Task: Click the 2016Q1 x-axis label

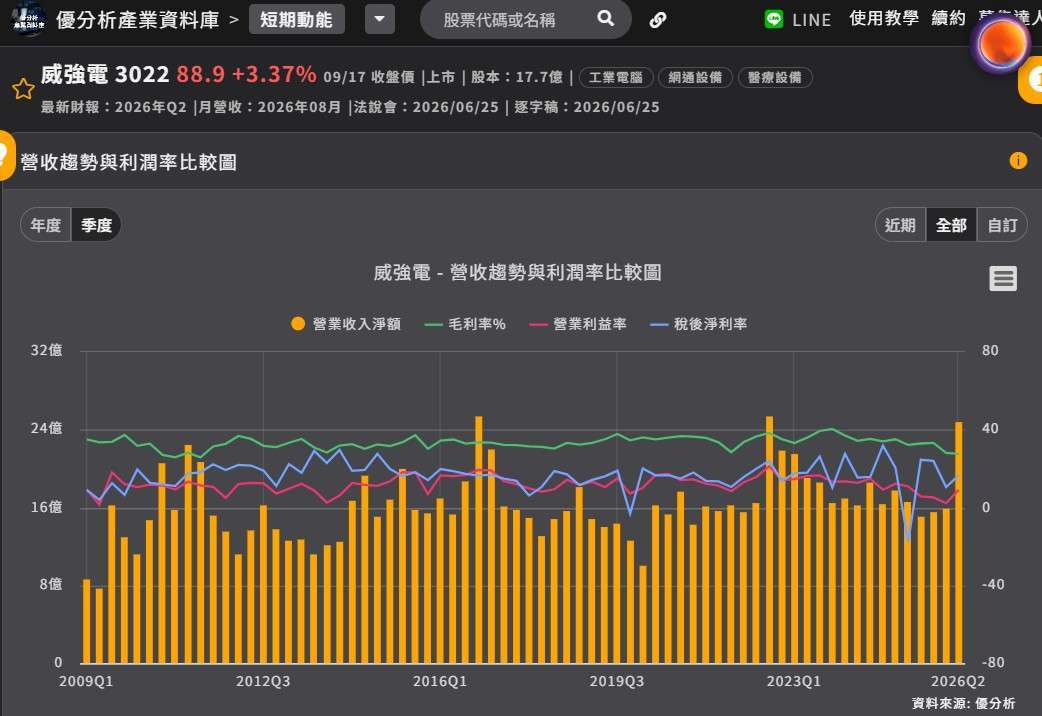Action: (x=440, y=681)
